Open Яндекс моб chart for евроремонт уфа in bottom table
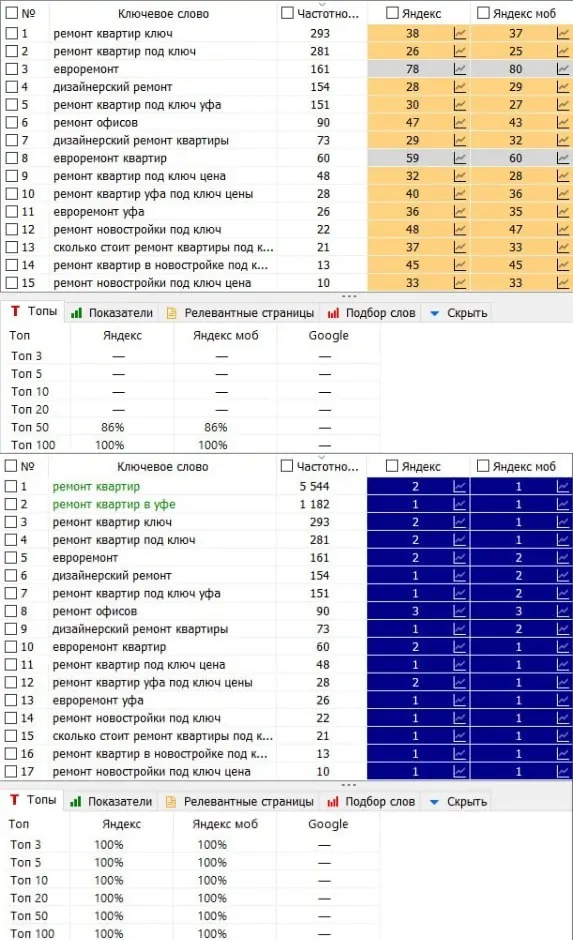 (x=563, y=701)
